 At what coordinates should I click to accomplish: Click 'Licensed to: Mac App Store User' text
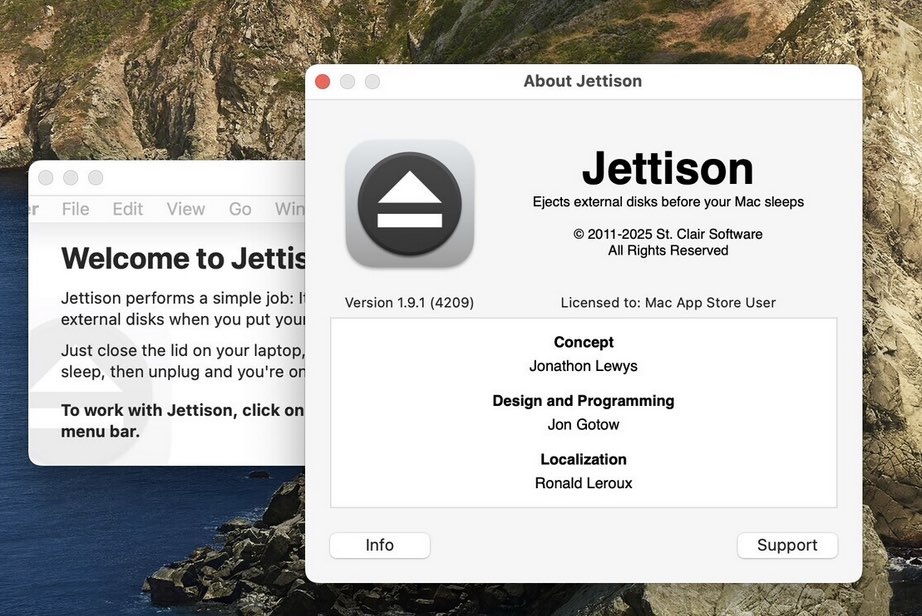coord(668,303)
